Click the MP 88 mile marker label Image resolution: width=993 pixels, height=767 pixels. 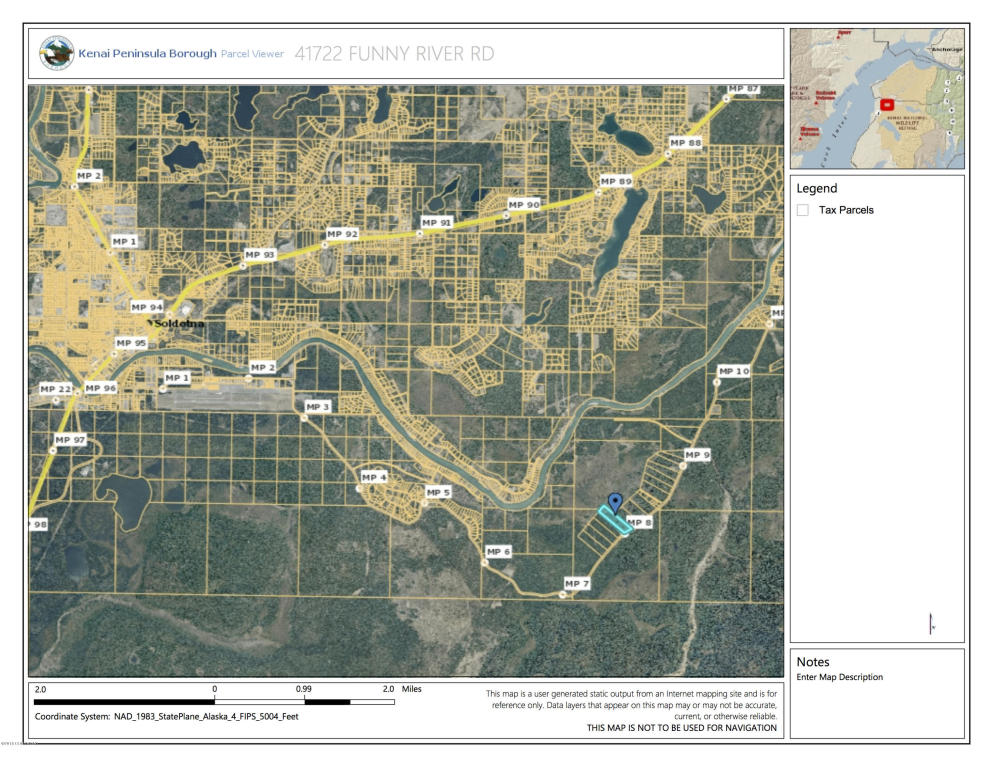coord(685,143)
